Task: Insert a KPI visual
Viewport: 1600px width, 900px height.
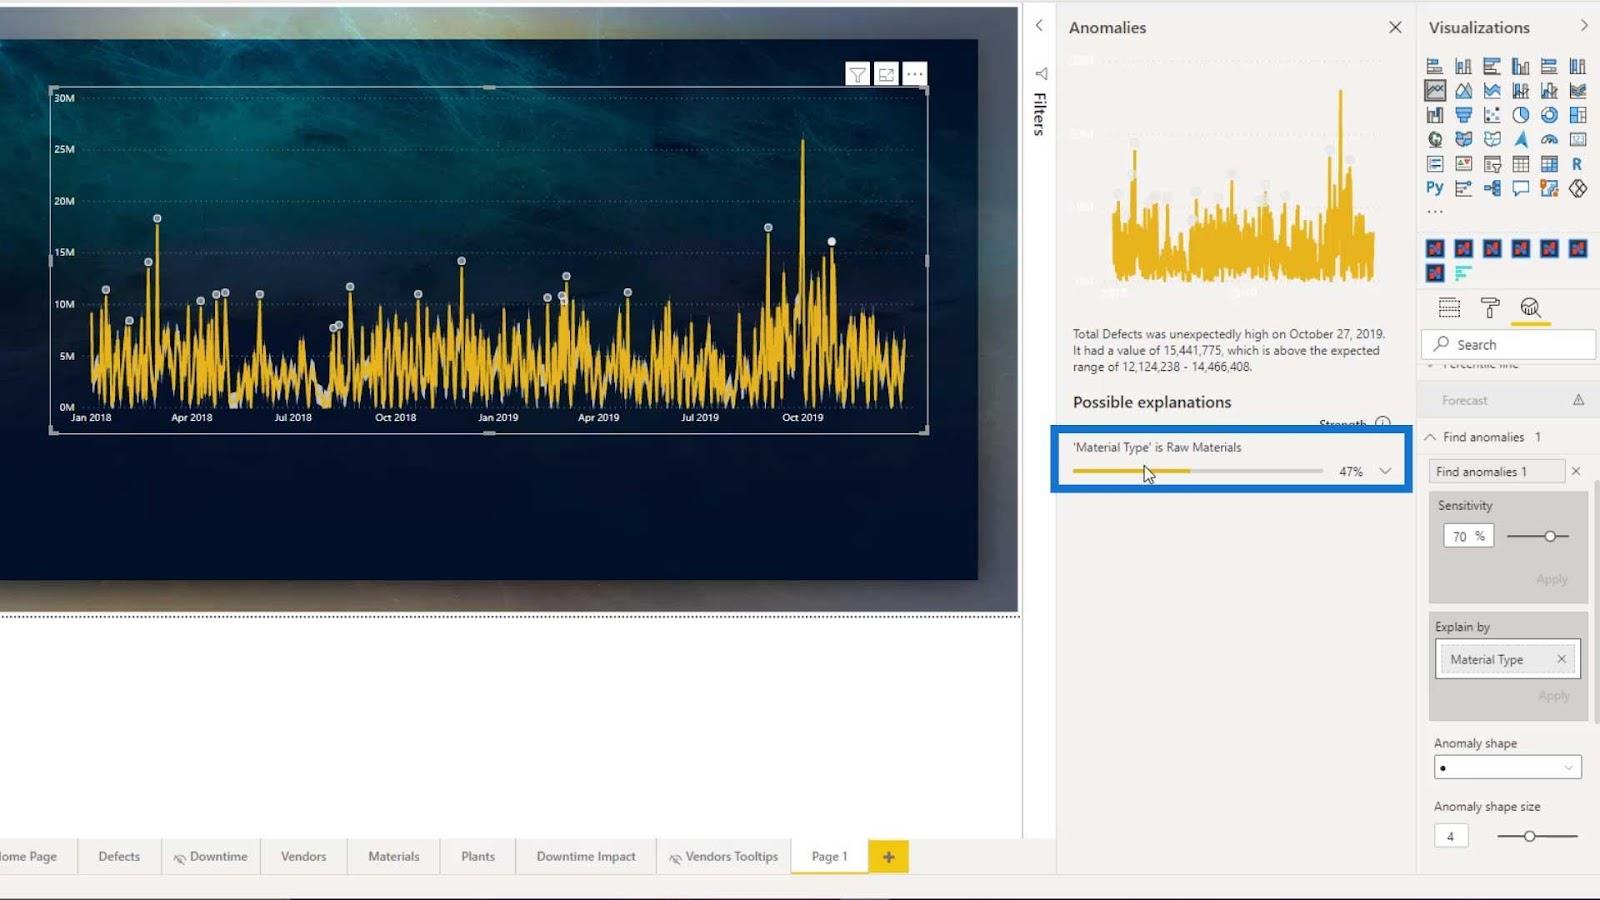Action: tap(1463, 163)
